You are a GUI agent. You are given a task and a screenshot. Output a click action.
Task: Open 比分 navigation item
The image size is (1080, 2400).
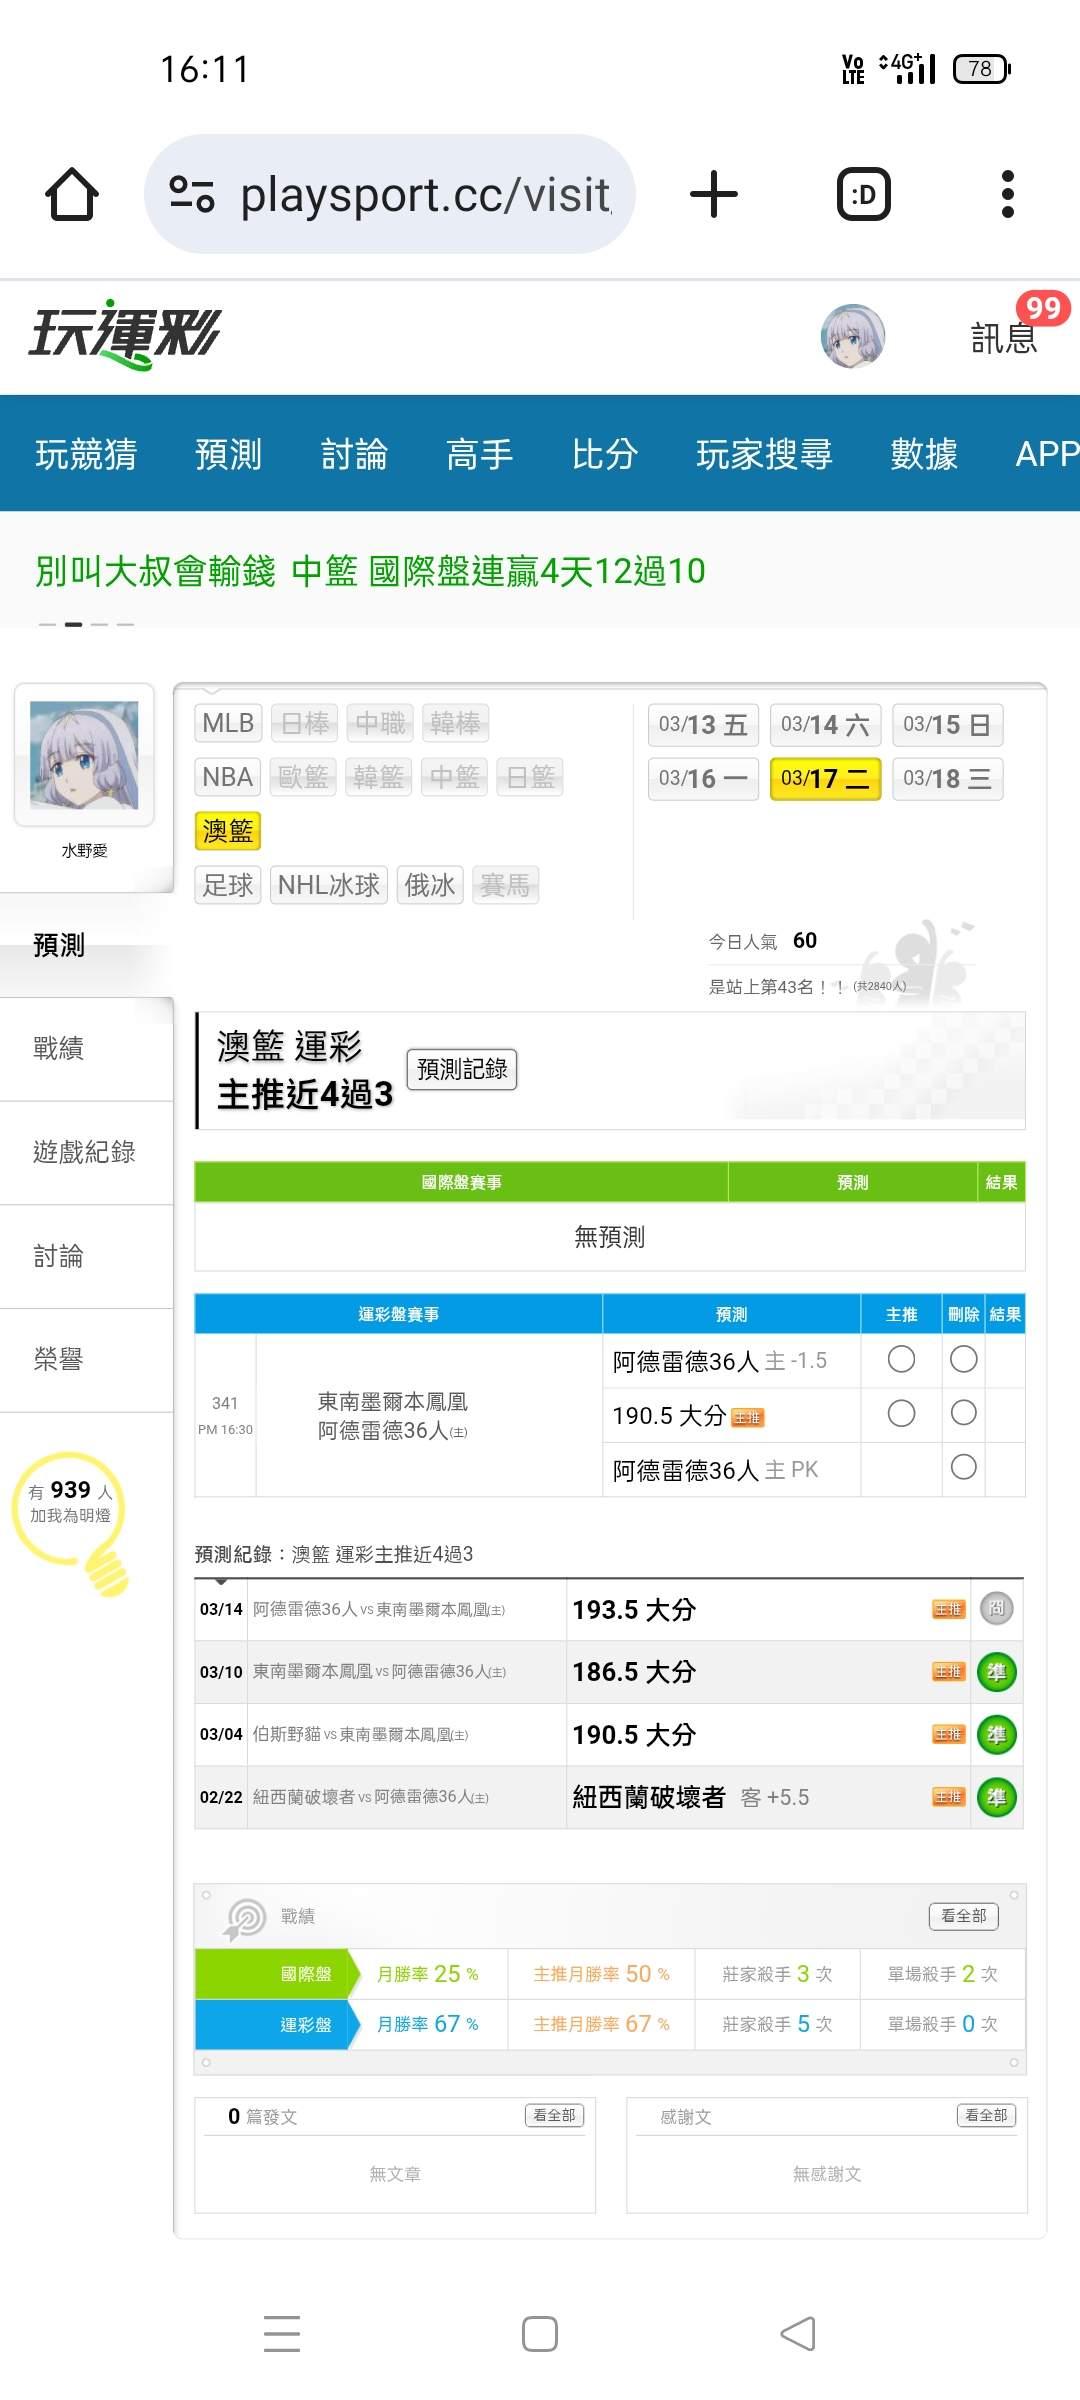pyautogui.click(x=605, y=454)
